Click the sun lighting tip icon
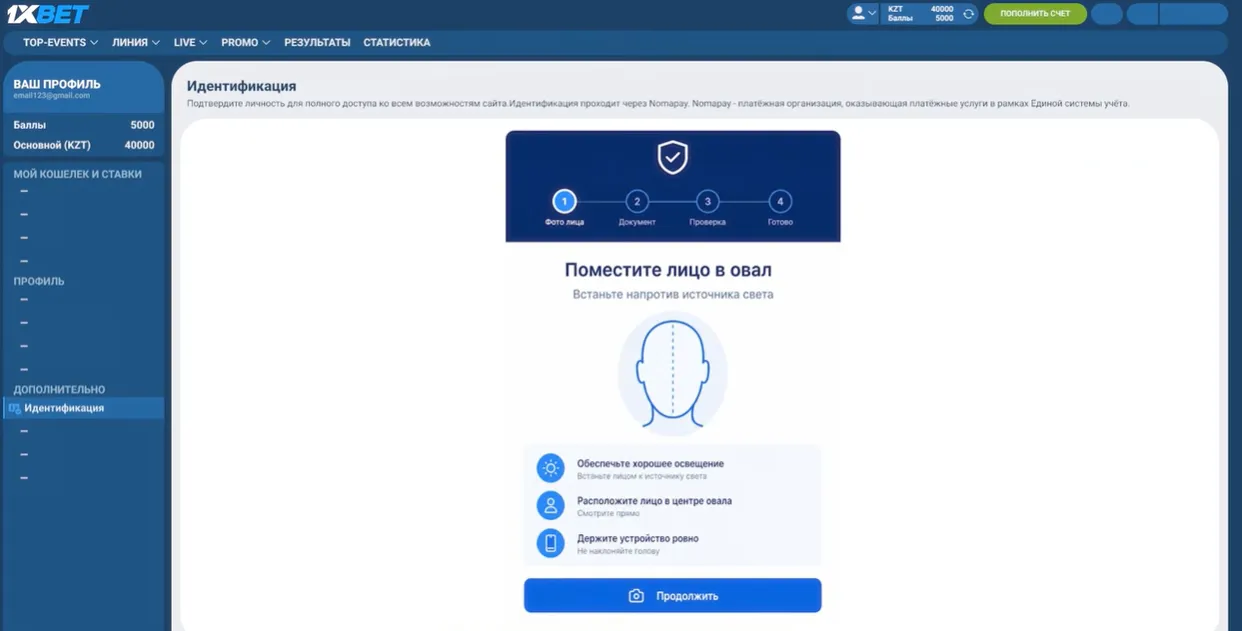 (x=550, y=468)
